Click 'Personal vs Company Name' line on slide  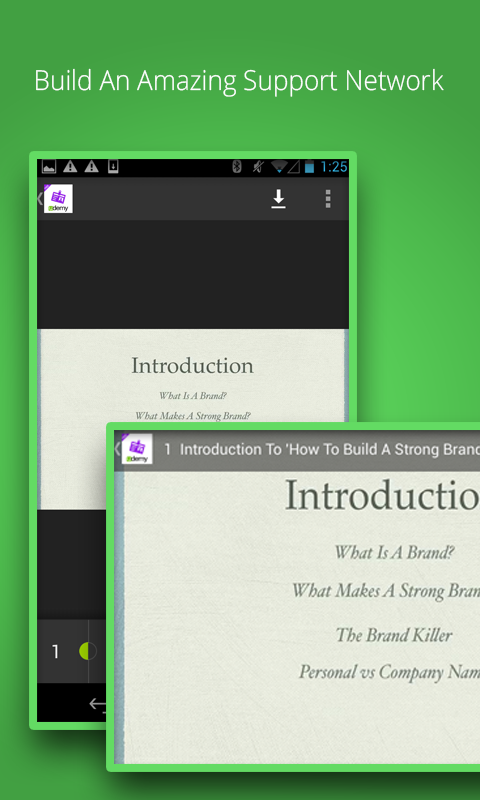[389, 672]
